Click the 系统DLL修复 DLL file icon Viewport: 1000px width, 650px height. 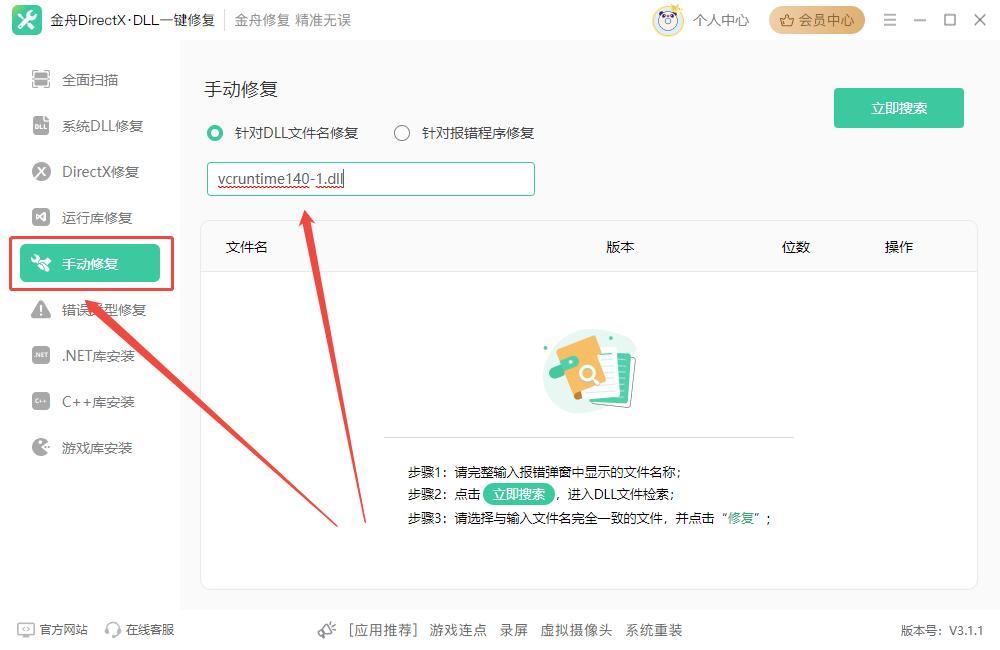[x=41, y=126]
